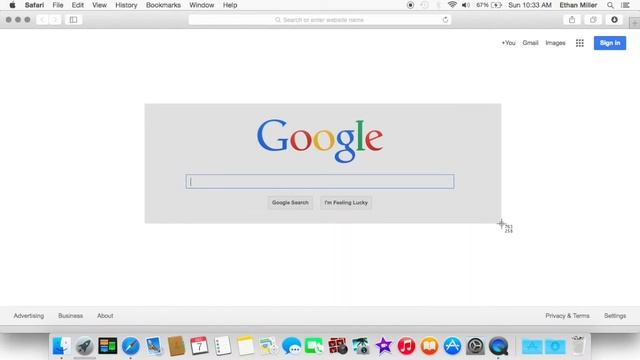Viewport: 640px width, 360px height.
Task: Open the +You link
Action: pos(509,43)
